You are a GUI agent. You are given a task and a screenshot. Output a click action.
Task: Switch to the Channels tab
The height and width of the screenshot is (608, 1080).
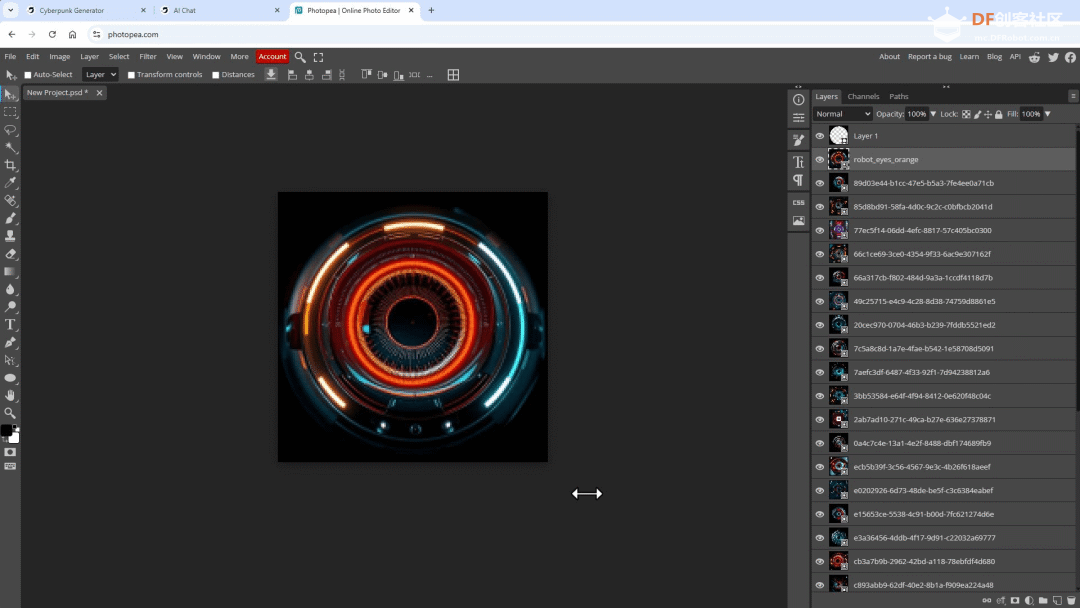click(x=863, y=96)
